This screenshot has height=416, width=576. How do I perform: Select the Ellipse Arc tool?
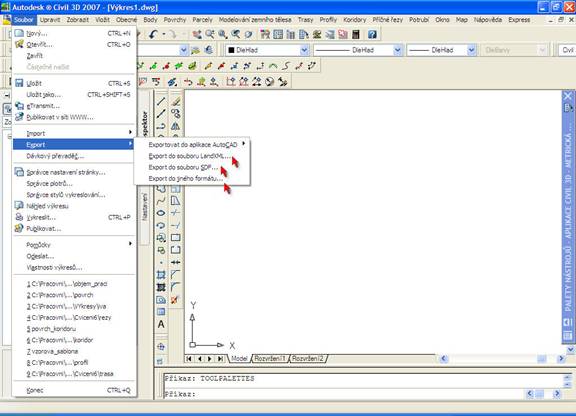(161, 225)
